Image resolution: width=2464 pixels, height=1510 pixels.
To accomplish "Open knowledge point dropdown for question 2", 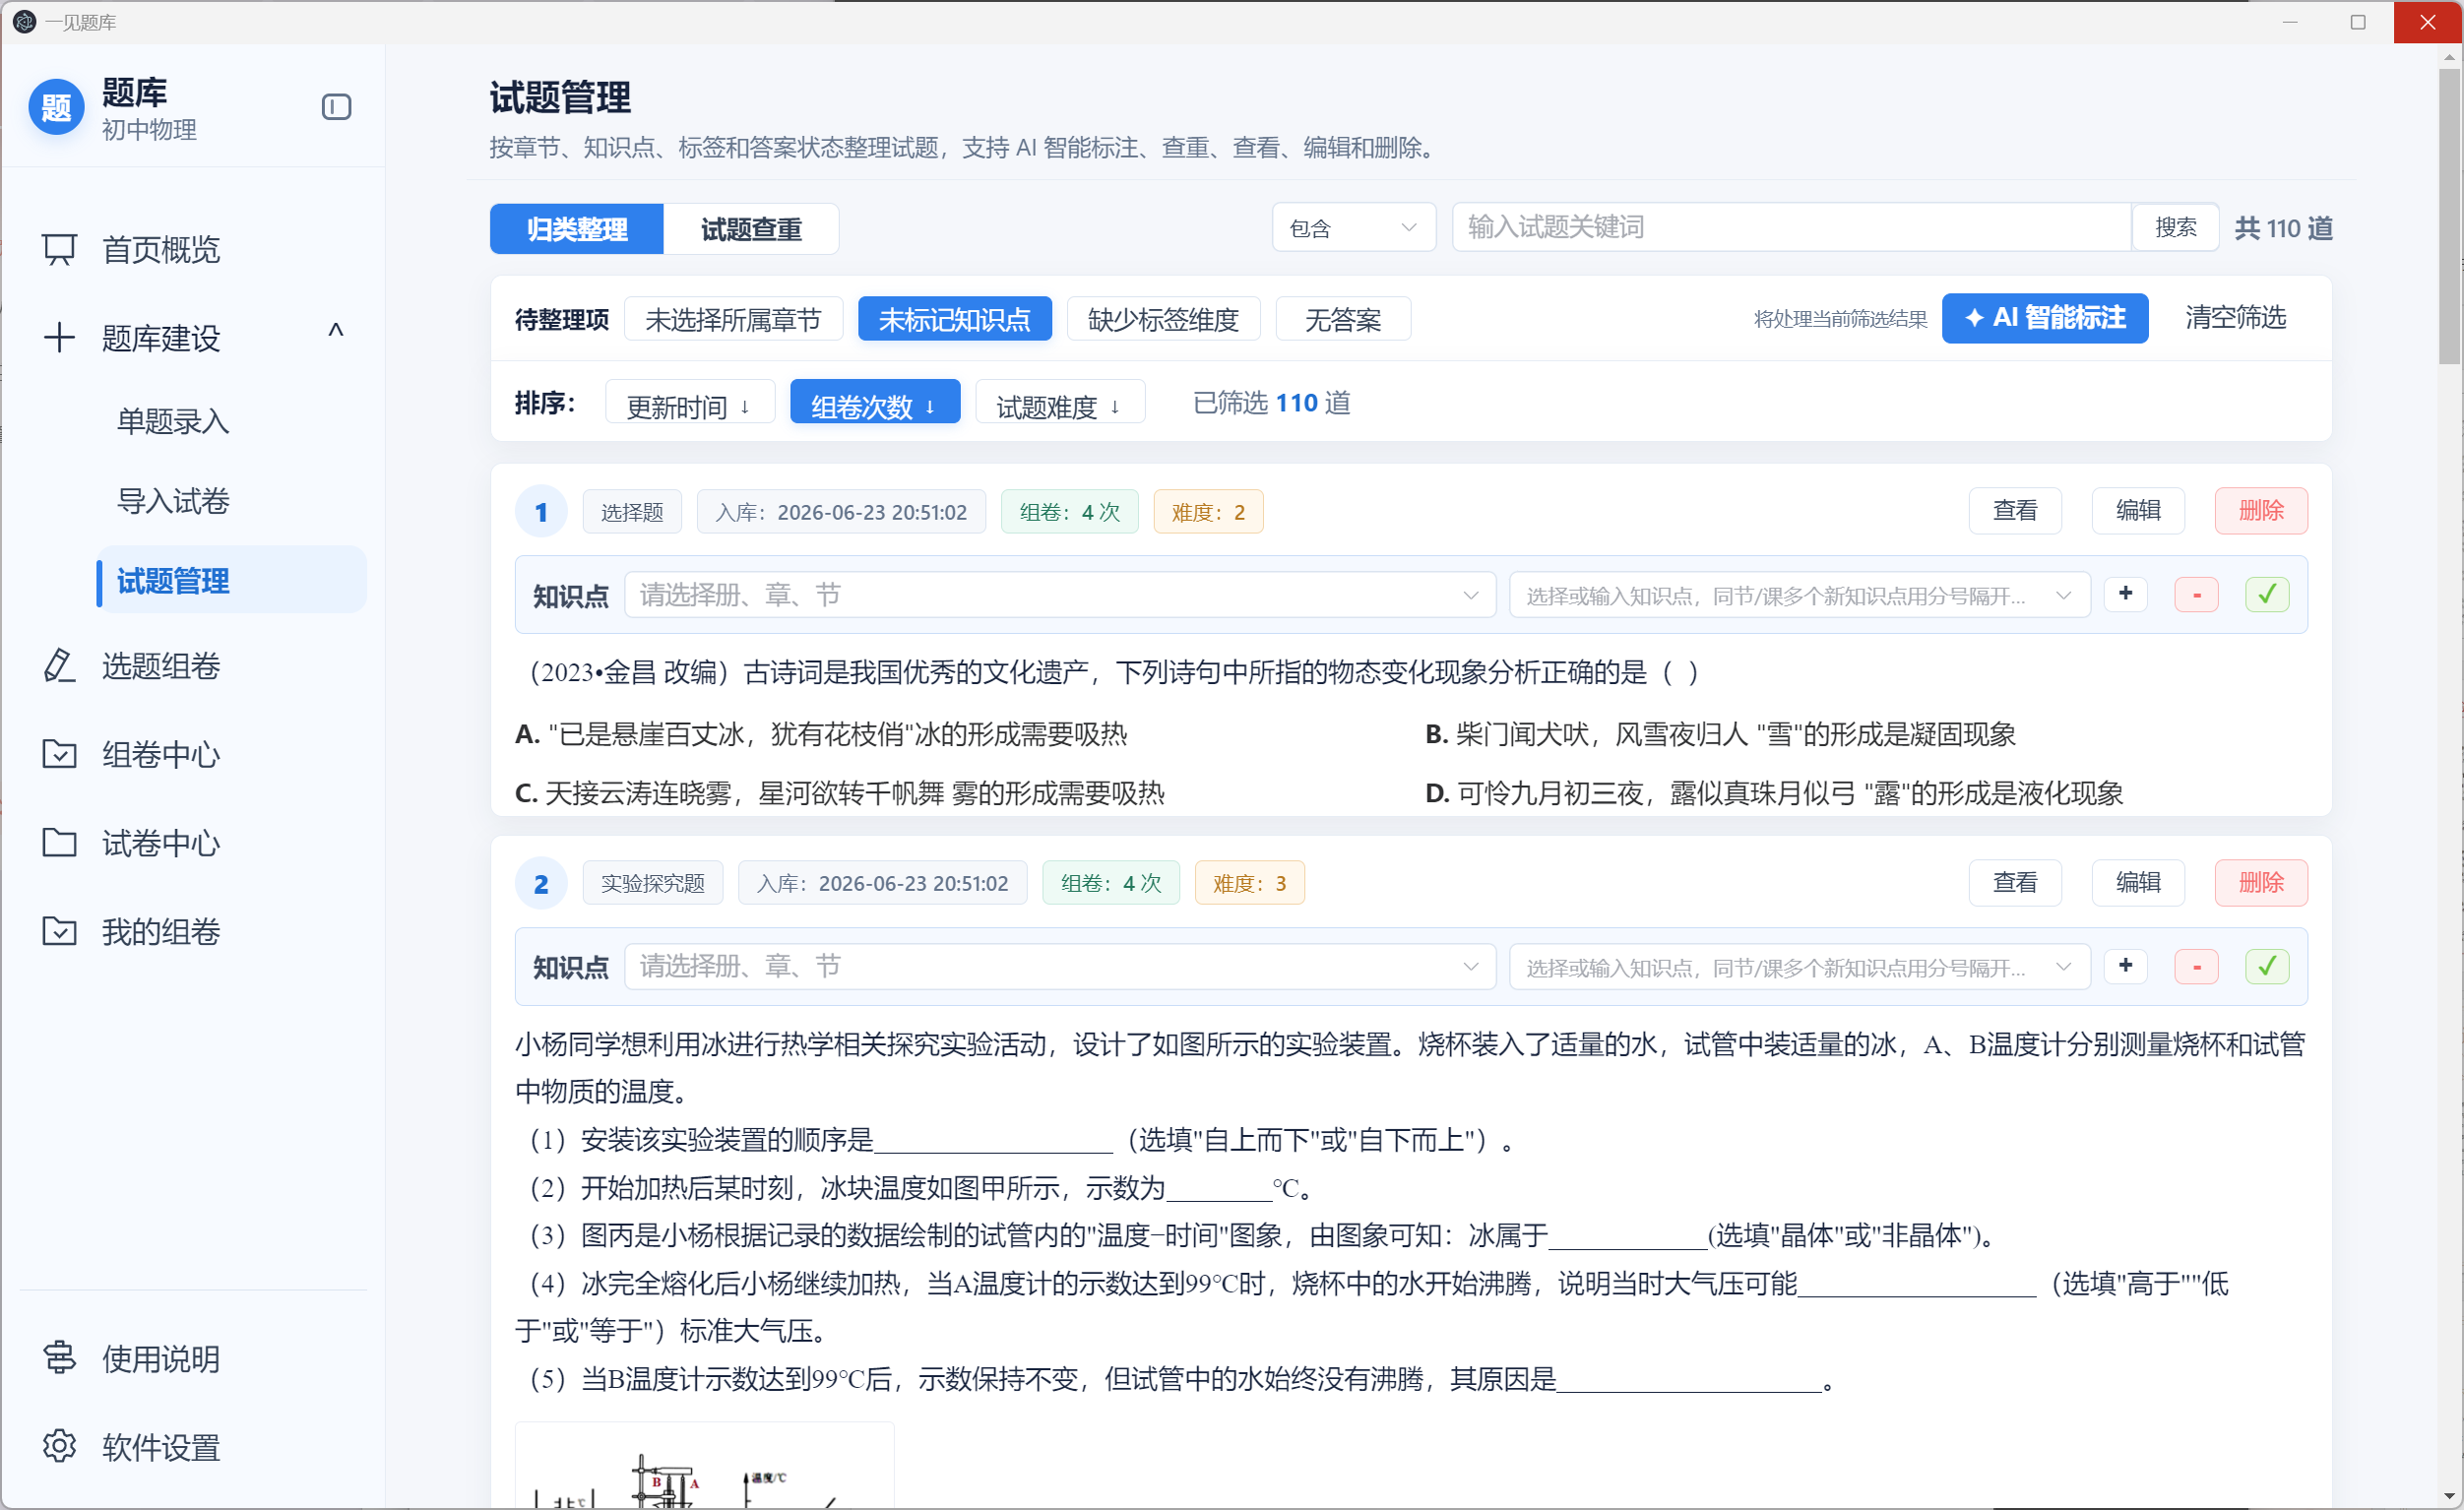I will [x=1799, y=967].
